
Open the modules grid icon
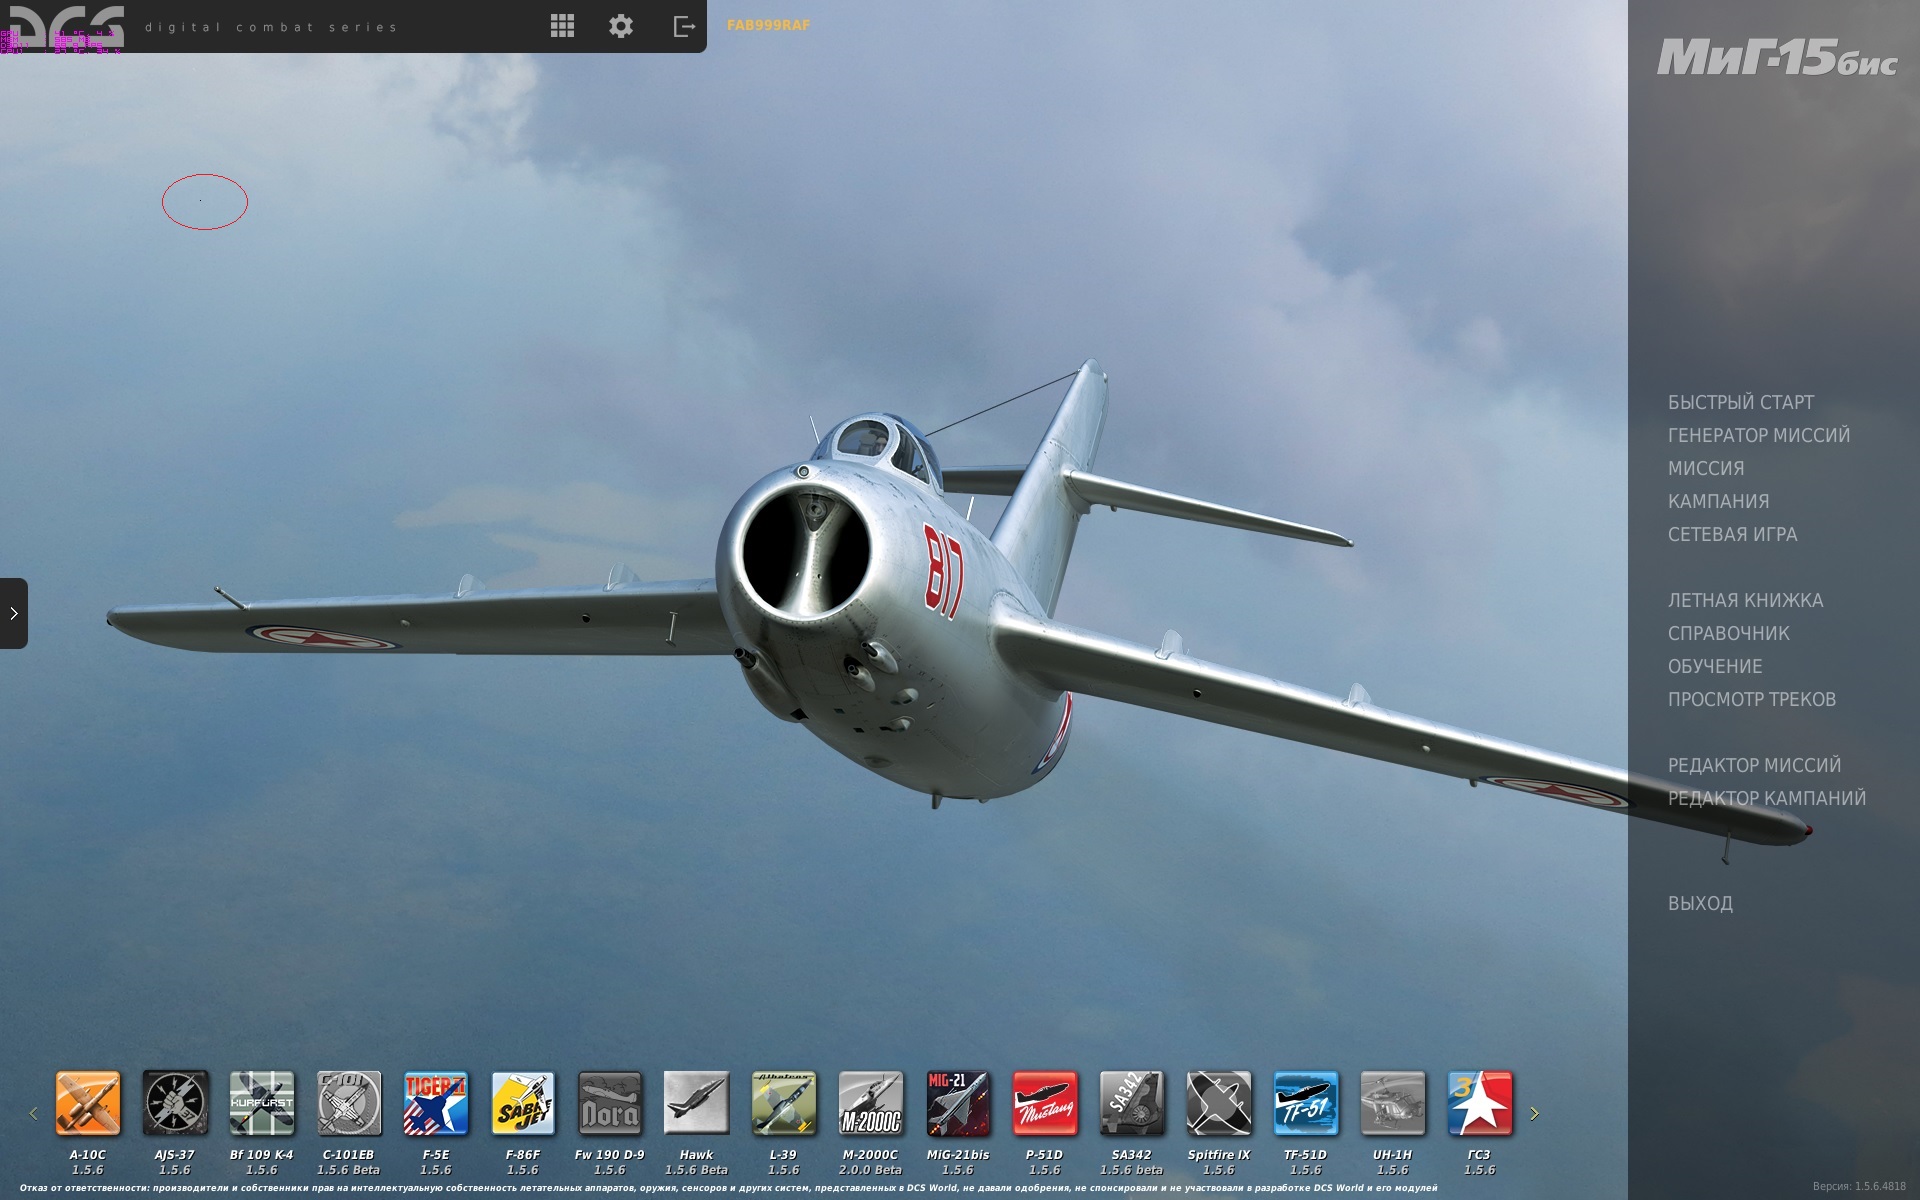click(x=562, y=26)
